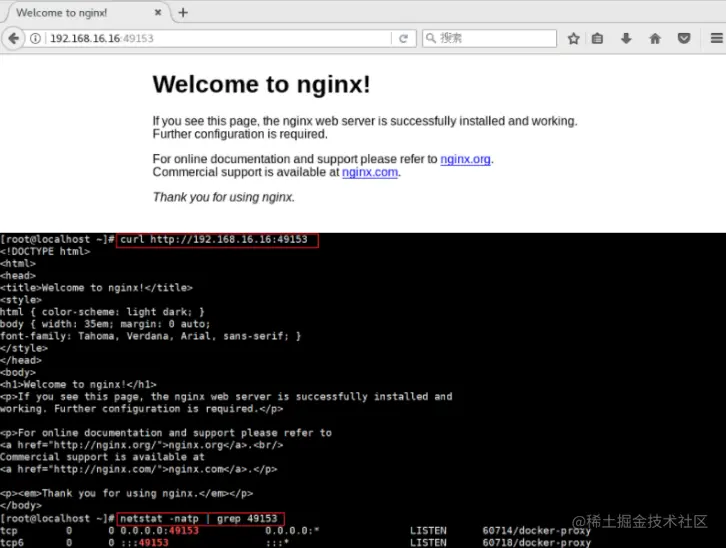Open the Pocket shield icon
This screenshot has height=548, width=726.
click(684, 38)
